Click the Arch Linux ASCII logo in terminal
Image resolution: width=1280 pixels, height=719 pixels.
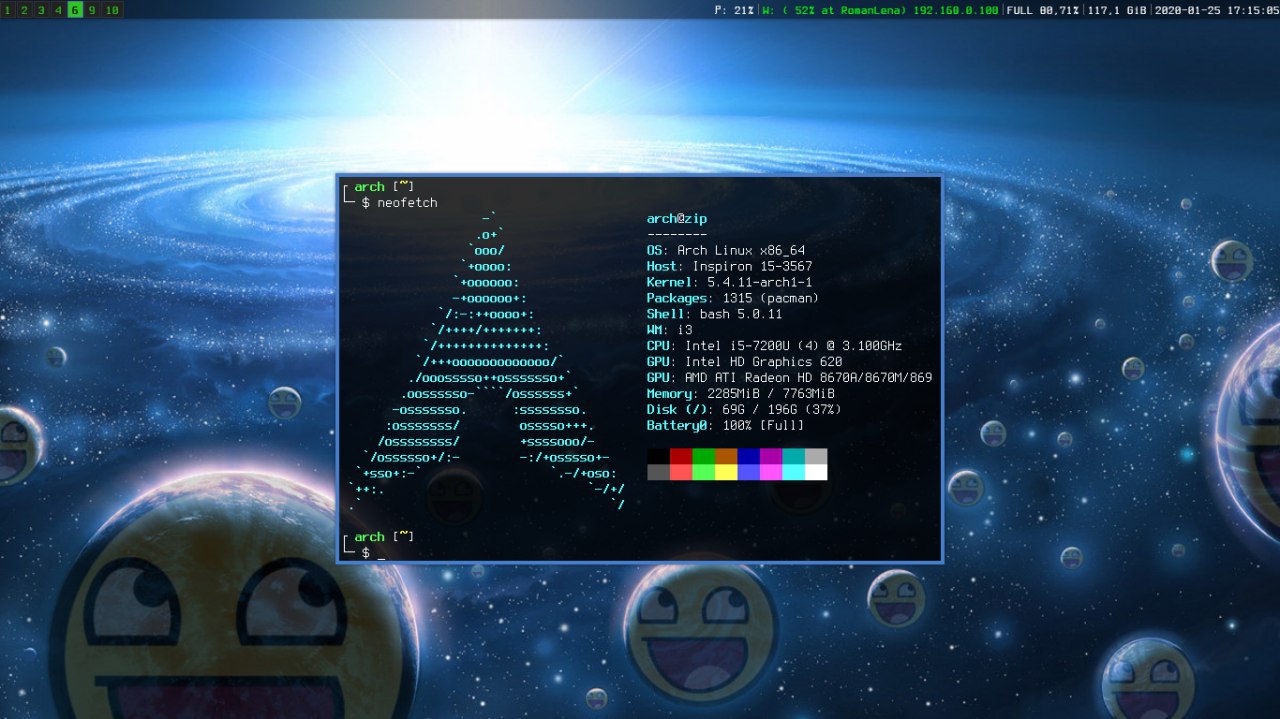487,362
